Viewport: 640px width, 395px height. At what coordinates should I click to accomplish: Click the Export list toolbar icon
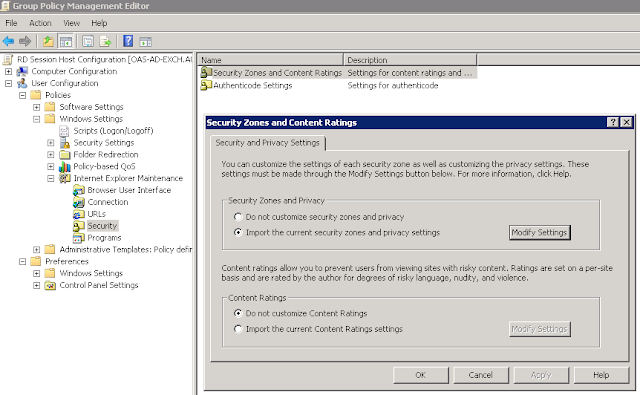click(x=105, y=41)
